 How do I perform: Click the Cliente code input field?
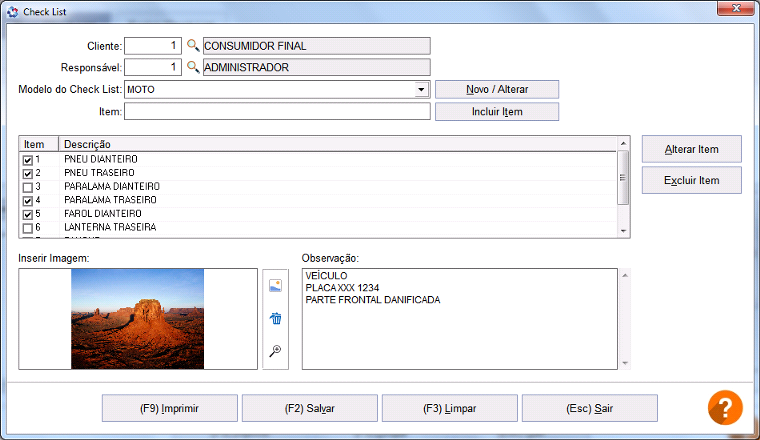pos(153,46)
